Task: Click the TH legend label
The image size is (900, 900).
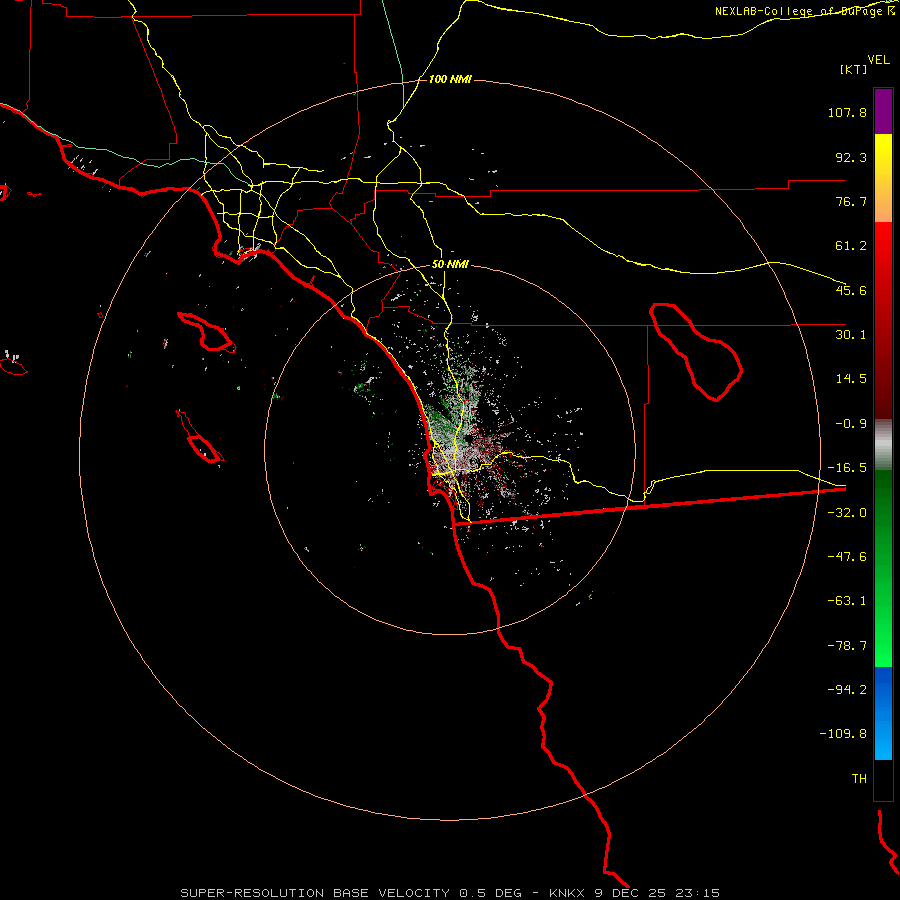Action: coord(859,779)
